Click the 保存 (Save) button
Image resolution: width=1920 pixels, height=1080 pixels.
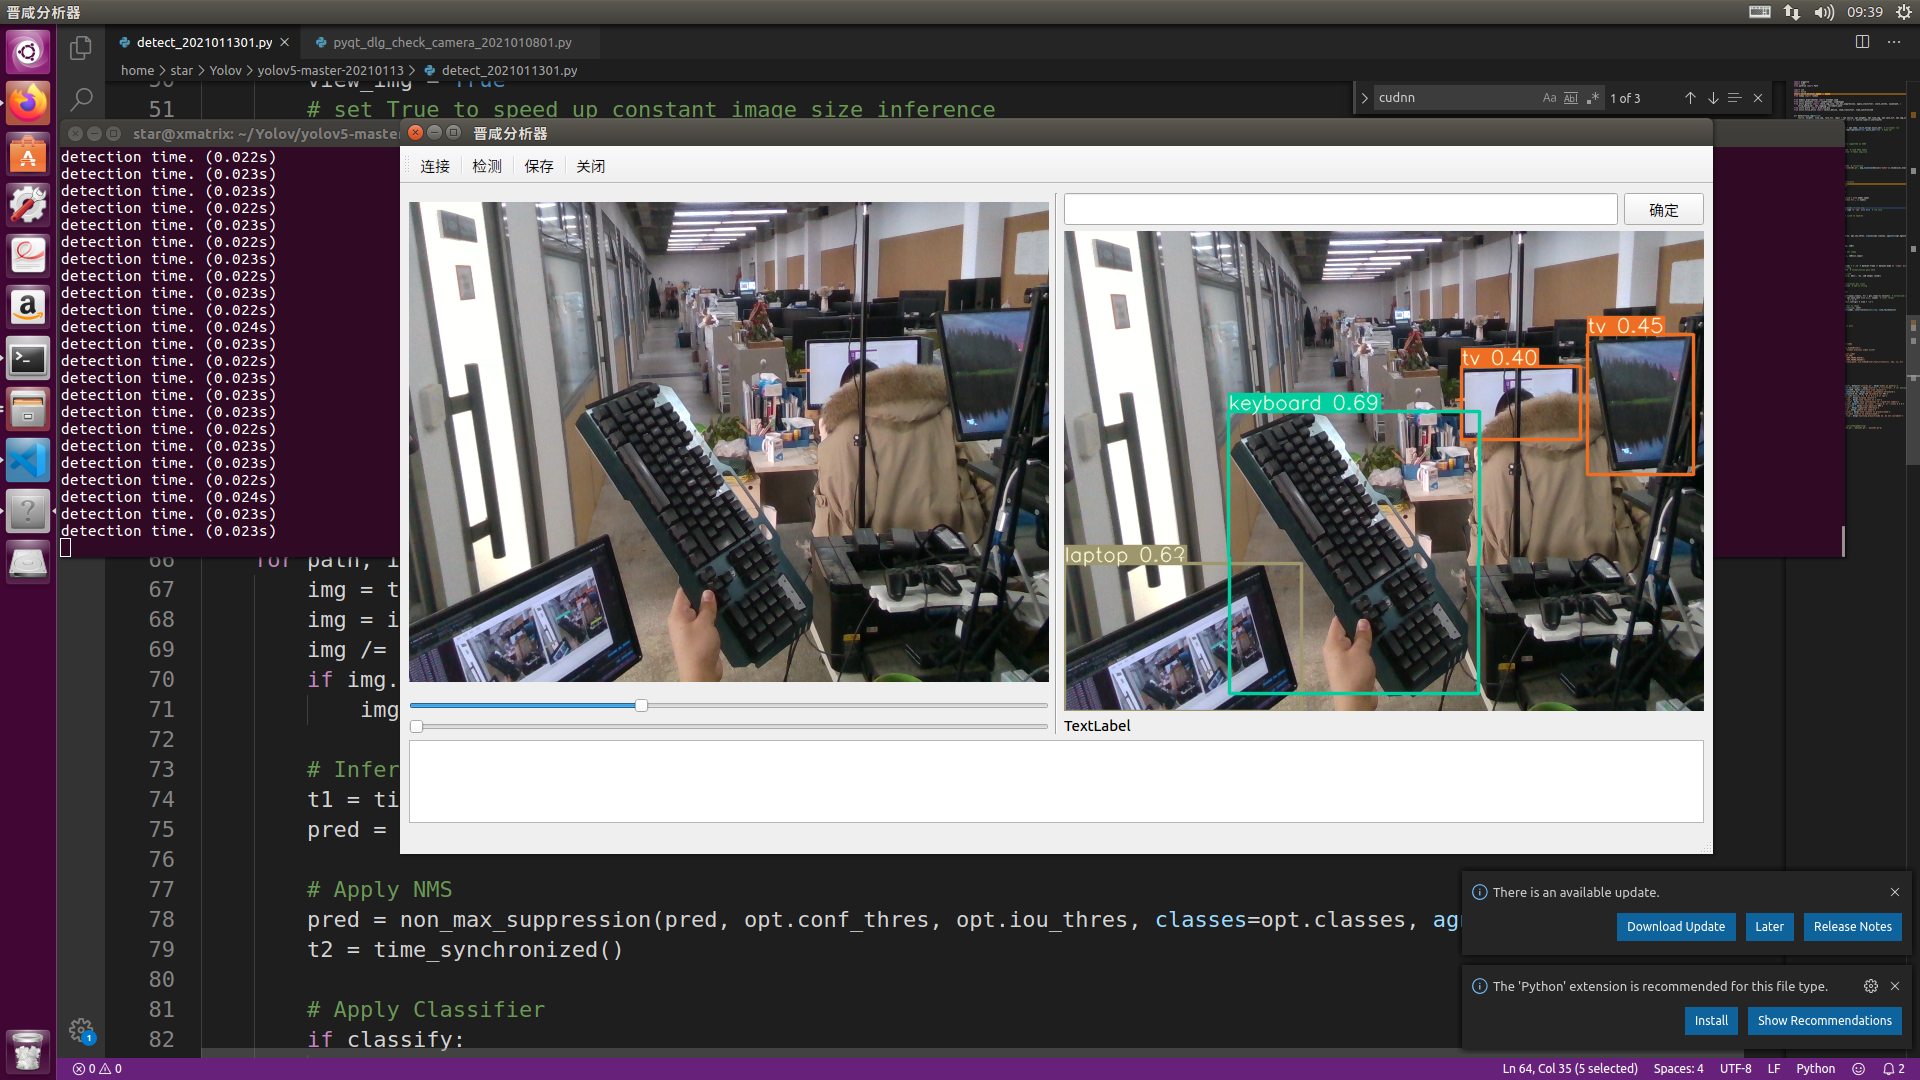point(538,165)
